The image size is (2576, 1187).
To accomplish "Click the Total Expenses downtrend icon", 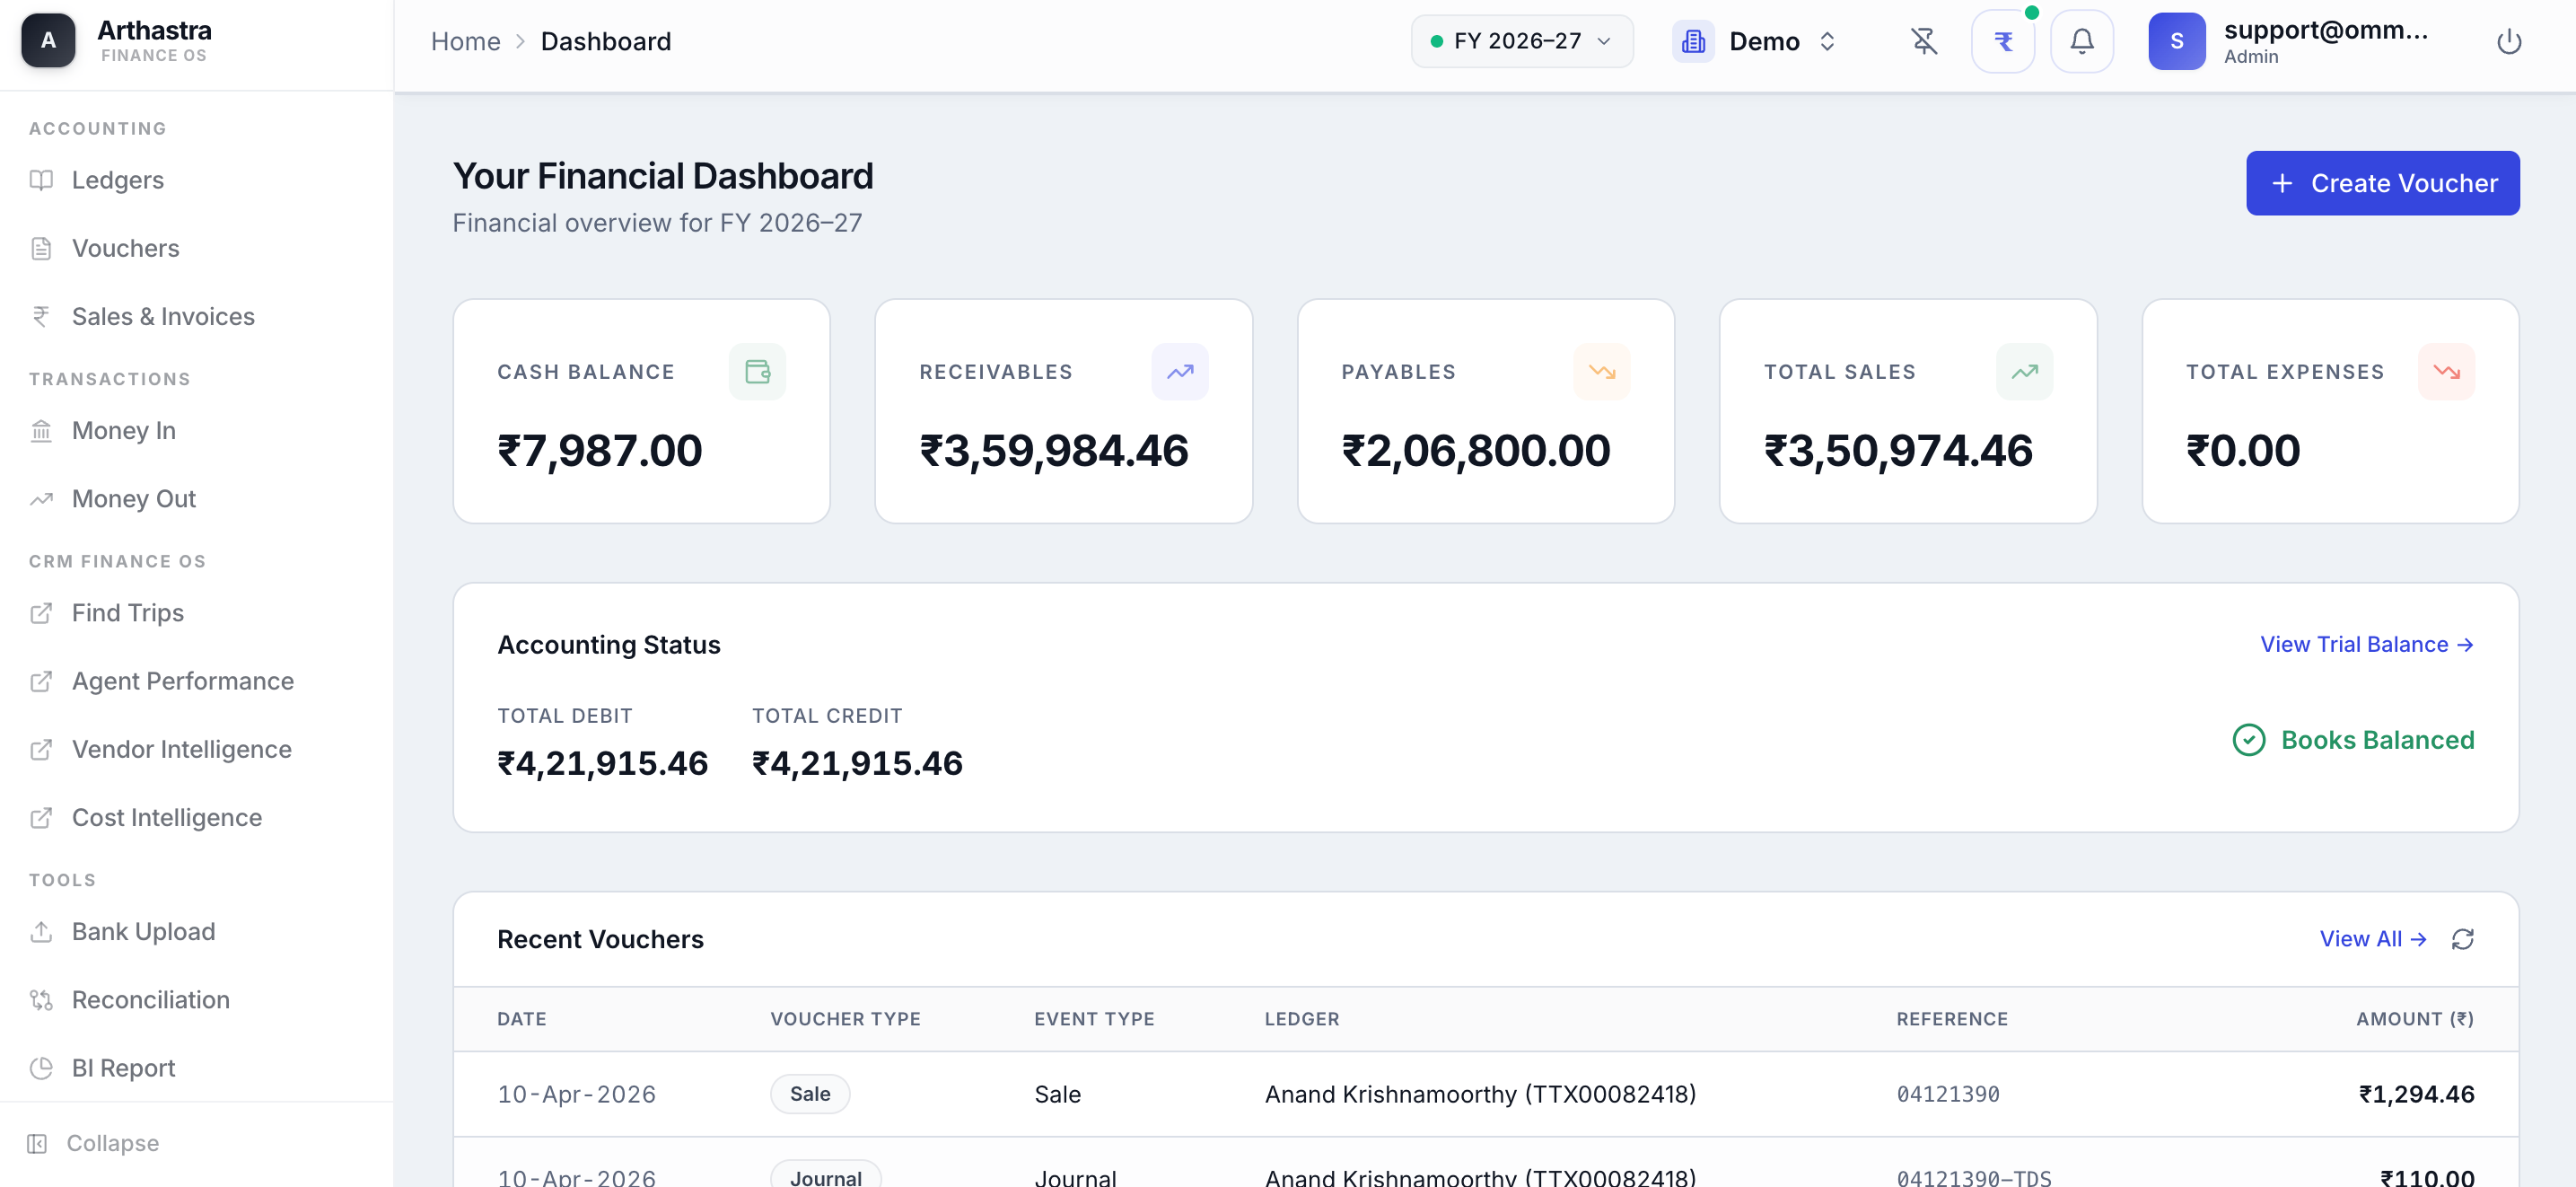I will click(2445, 371).
